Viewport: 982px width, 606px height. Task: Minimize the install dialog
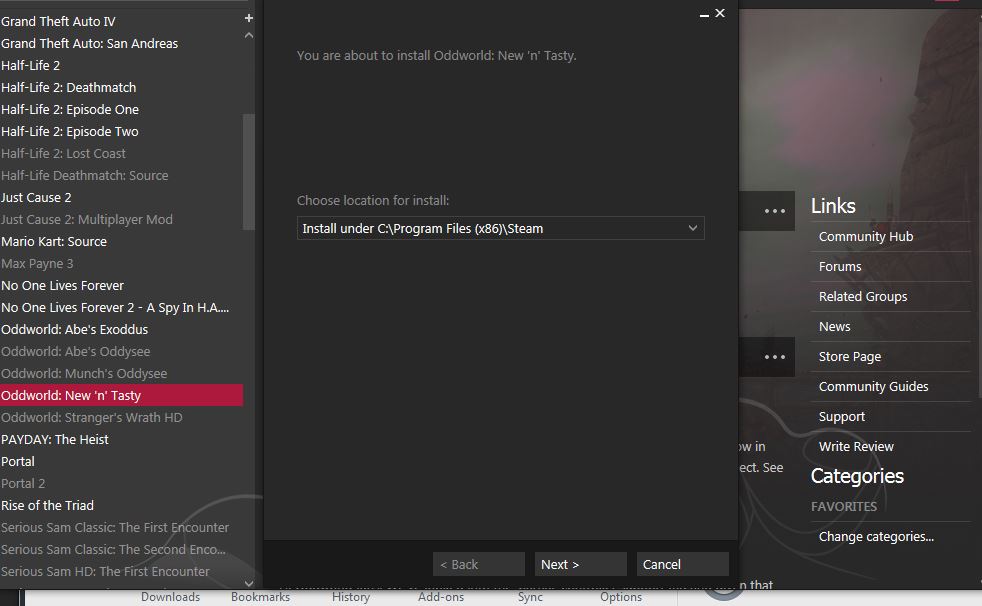[x=704, y=14]
